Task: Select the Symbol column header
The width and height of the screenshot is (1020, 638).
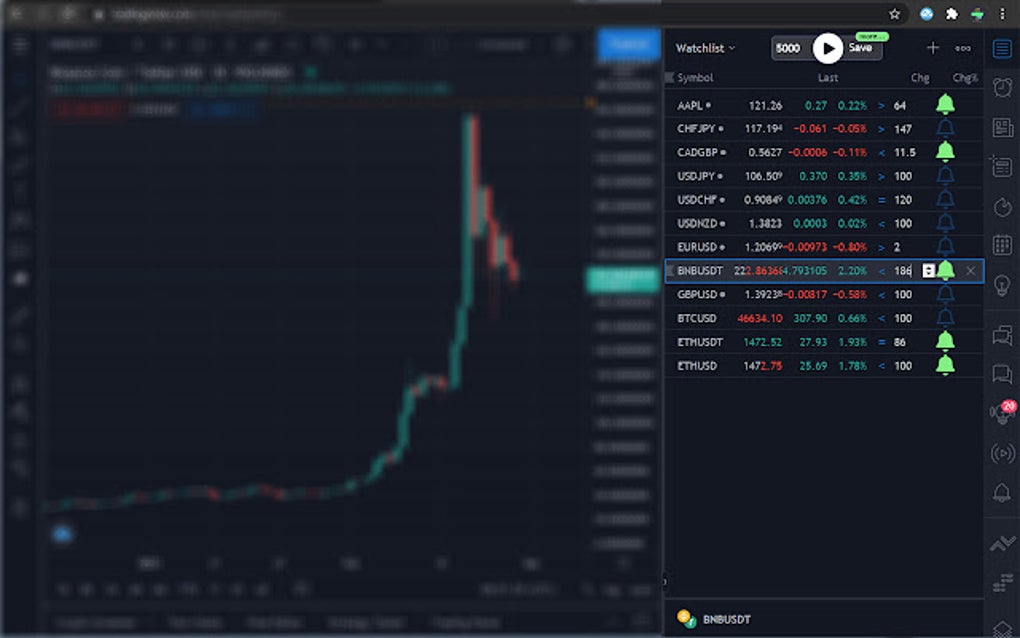Action: pos(697,78)
